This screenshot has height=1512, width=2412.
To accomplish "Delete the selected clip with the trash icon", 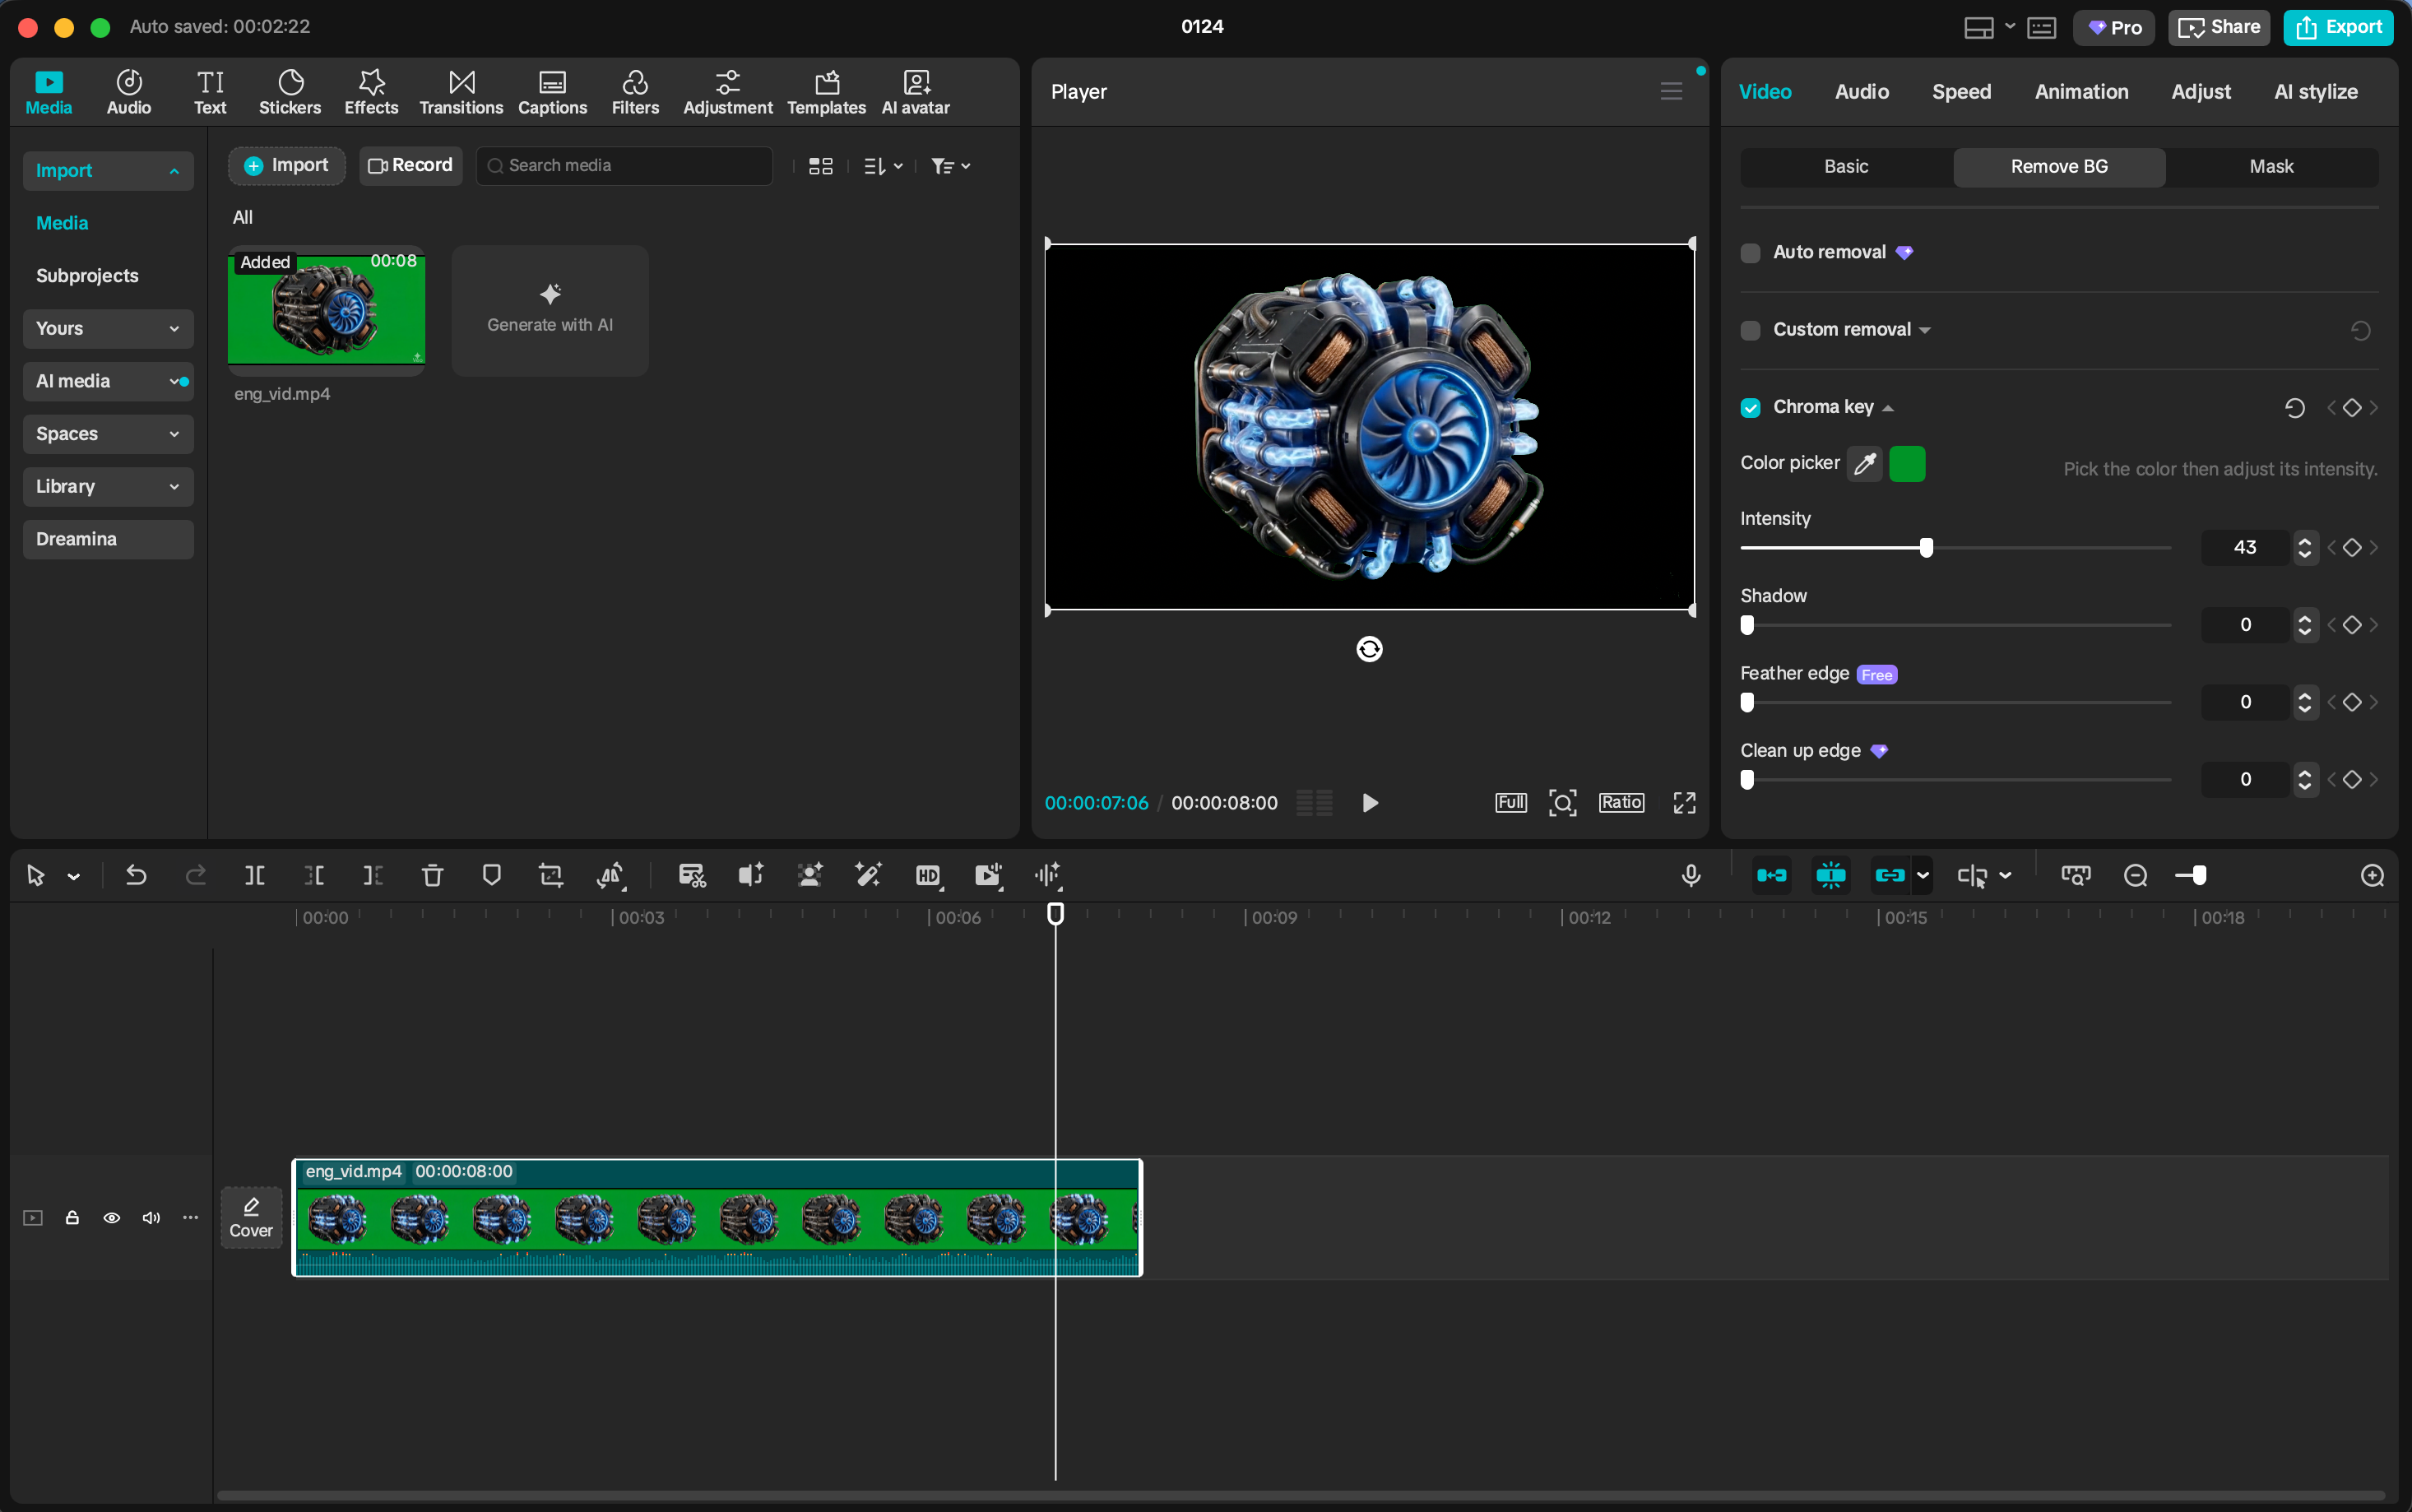I will tap(432, 875).
